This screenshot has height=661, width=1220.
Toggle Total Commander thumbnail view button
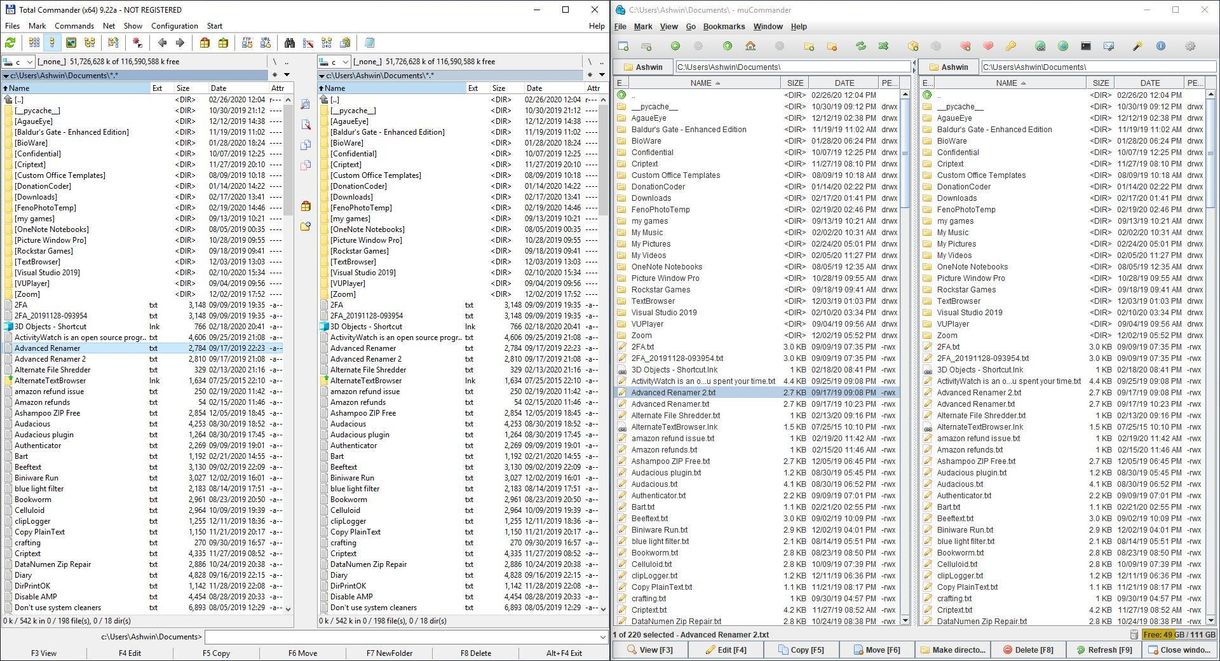click(71, 43)
